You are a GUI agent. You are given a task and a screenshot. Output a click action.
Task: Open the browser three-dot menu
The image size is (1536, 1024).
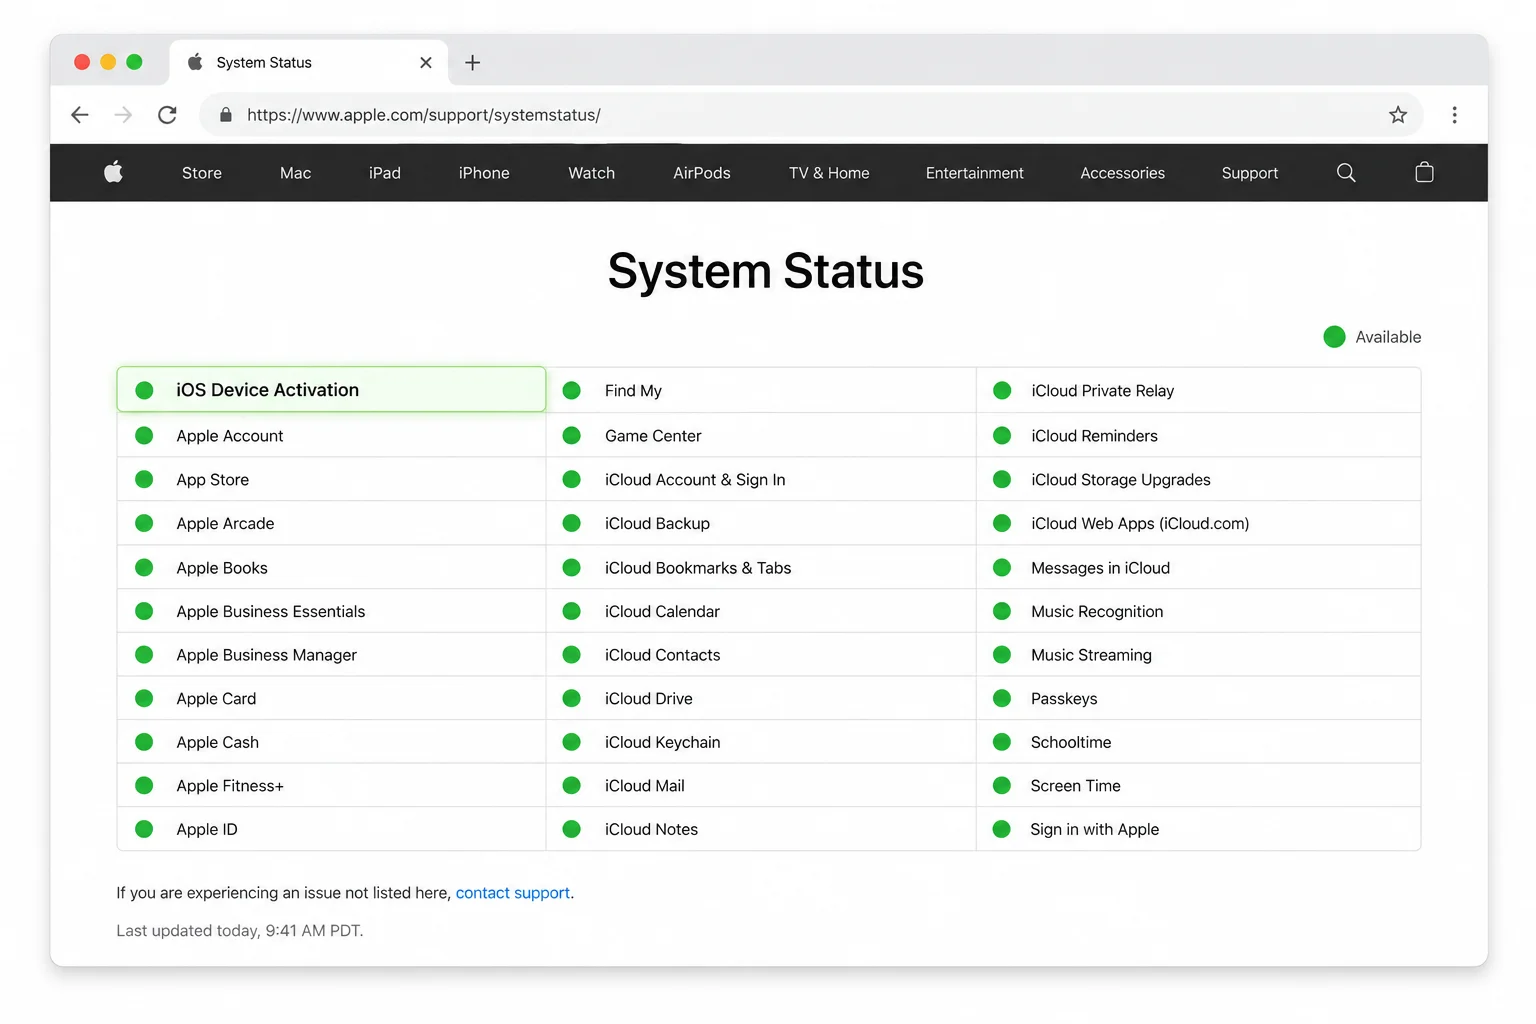tap(1454, 115)
